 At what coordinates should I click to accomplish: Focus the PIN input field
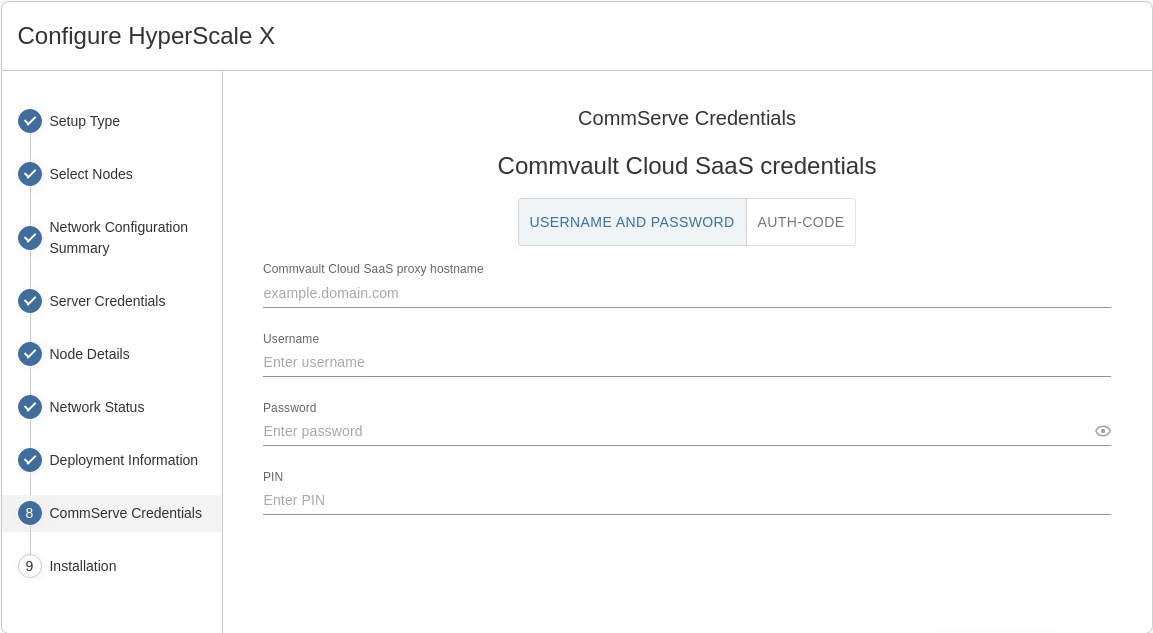coord(686,500)
